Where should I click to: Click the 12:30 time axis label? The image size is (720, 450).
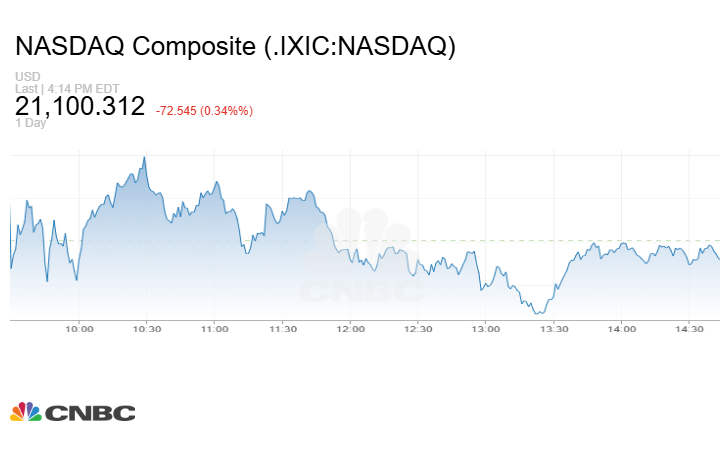[x=418, y=329]
